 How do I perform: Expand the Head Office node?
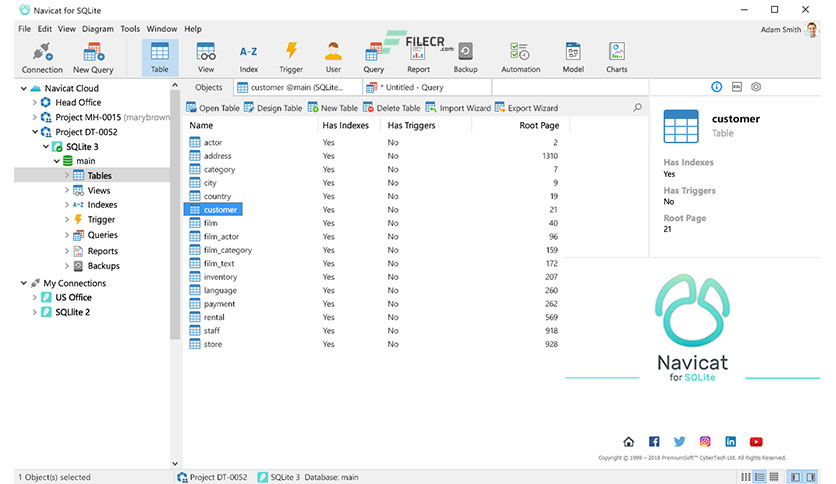click(x=35, y=102)
